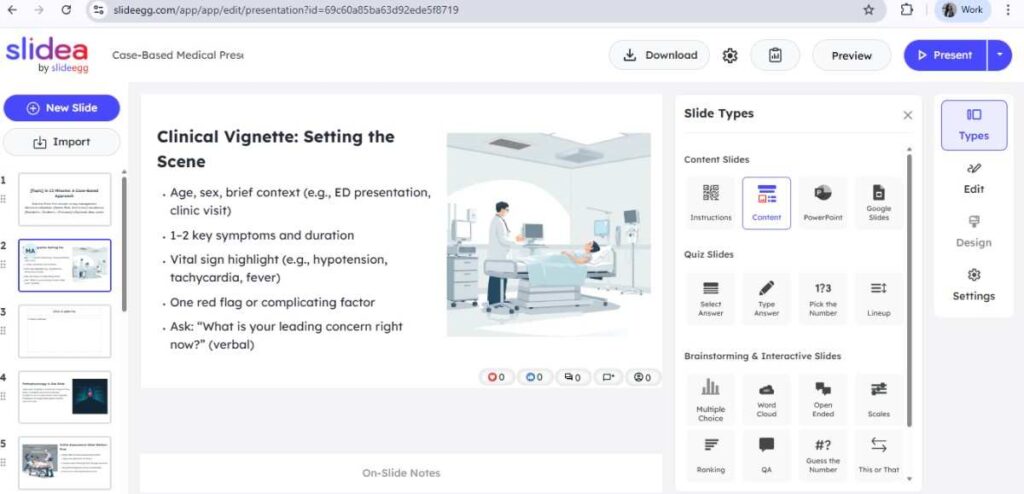Image resolution: width=1024 pixels, height=494 pixels.
Task: Click the On-Slide Notes area
Action: point(401,473)
